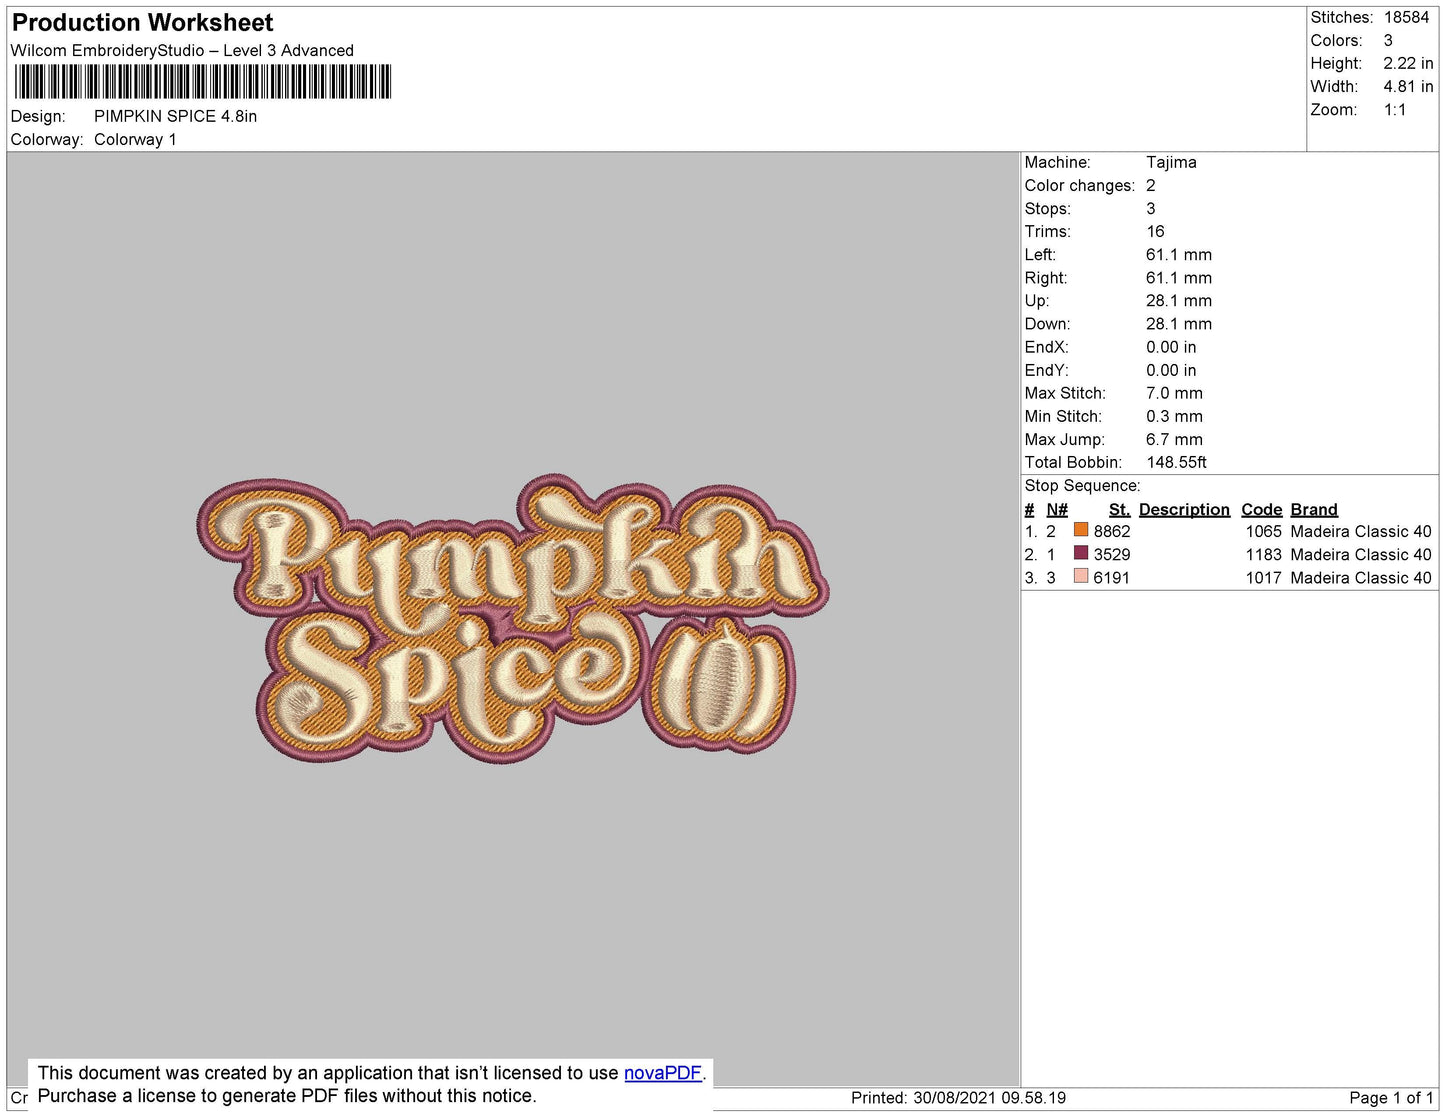This screenshot has height=1117, width=1445.
Task: Select the Machine value Tajima
Action: pos(1171,162)
